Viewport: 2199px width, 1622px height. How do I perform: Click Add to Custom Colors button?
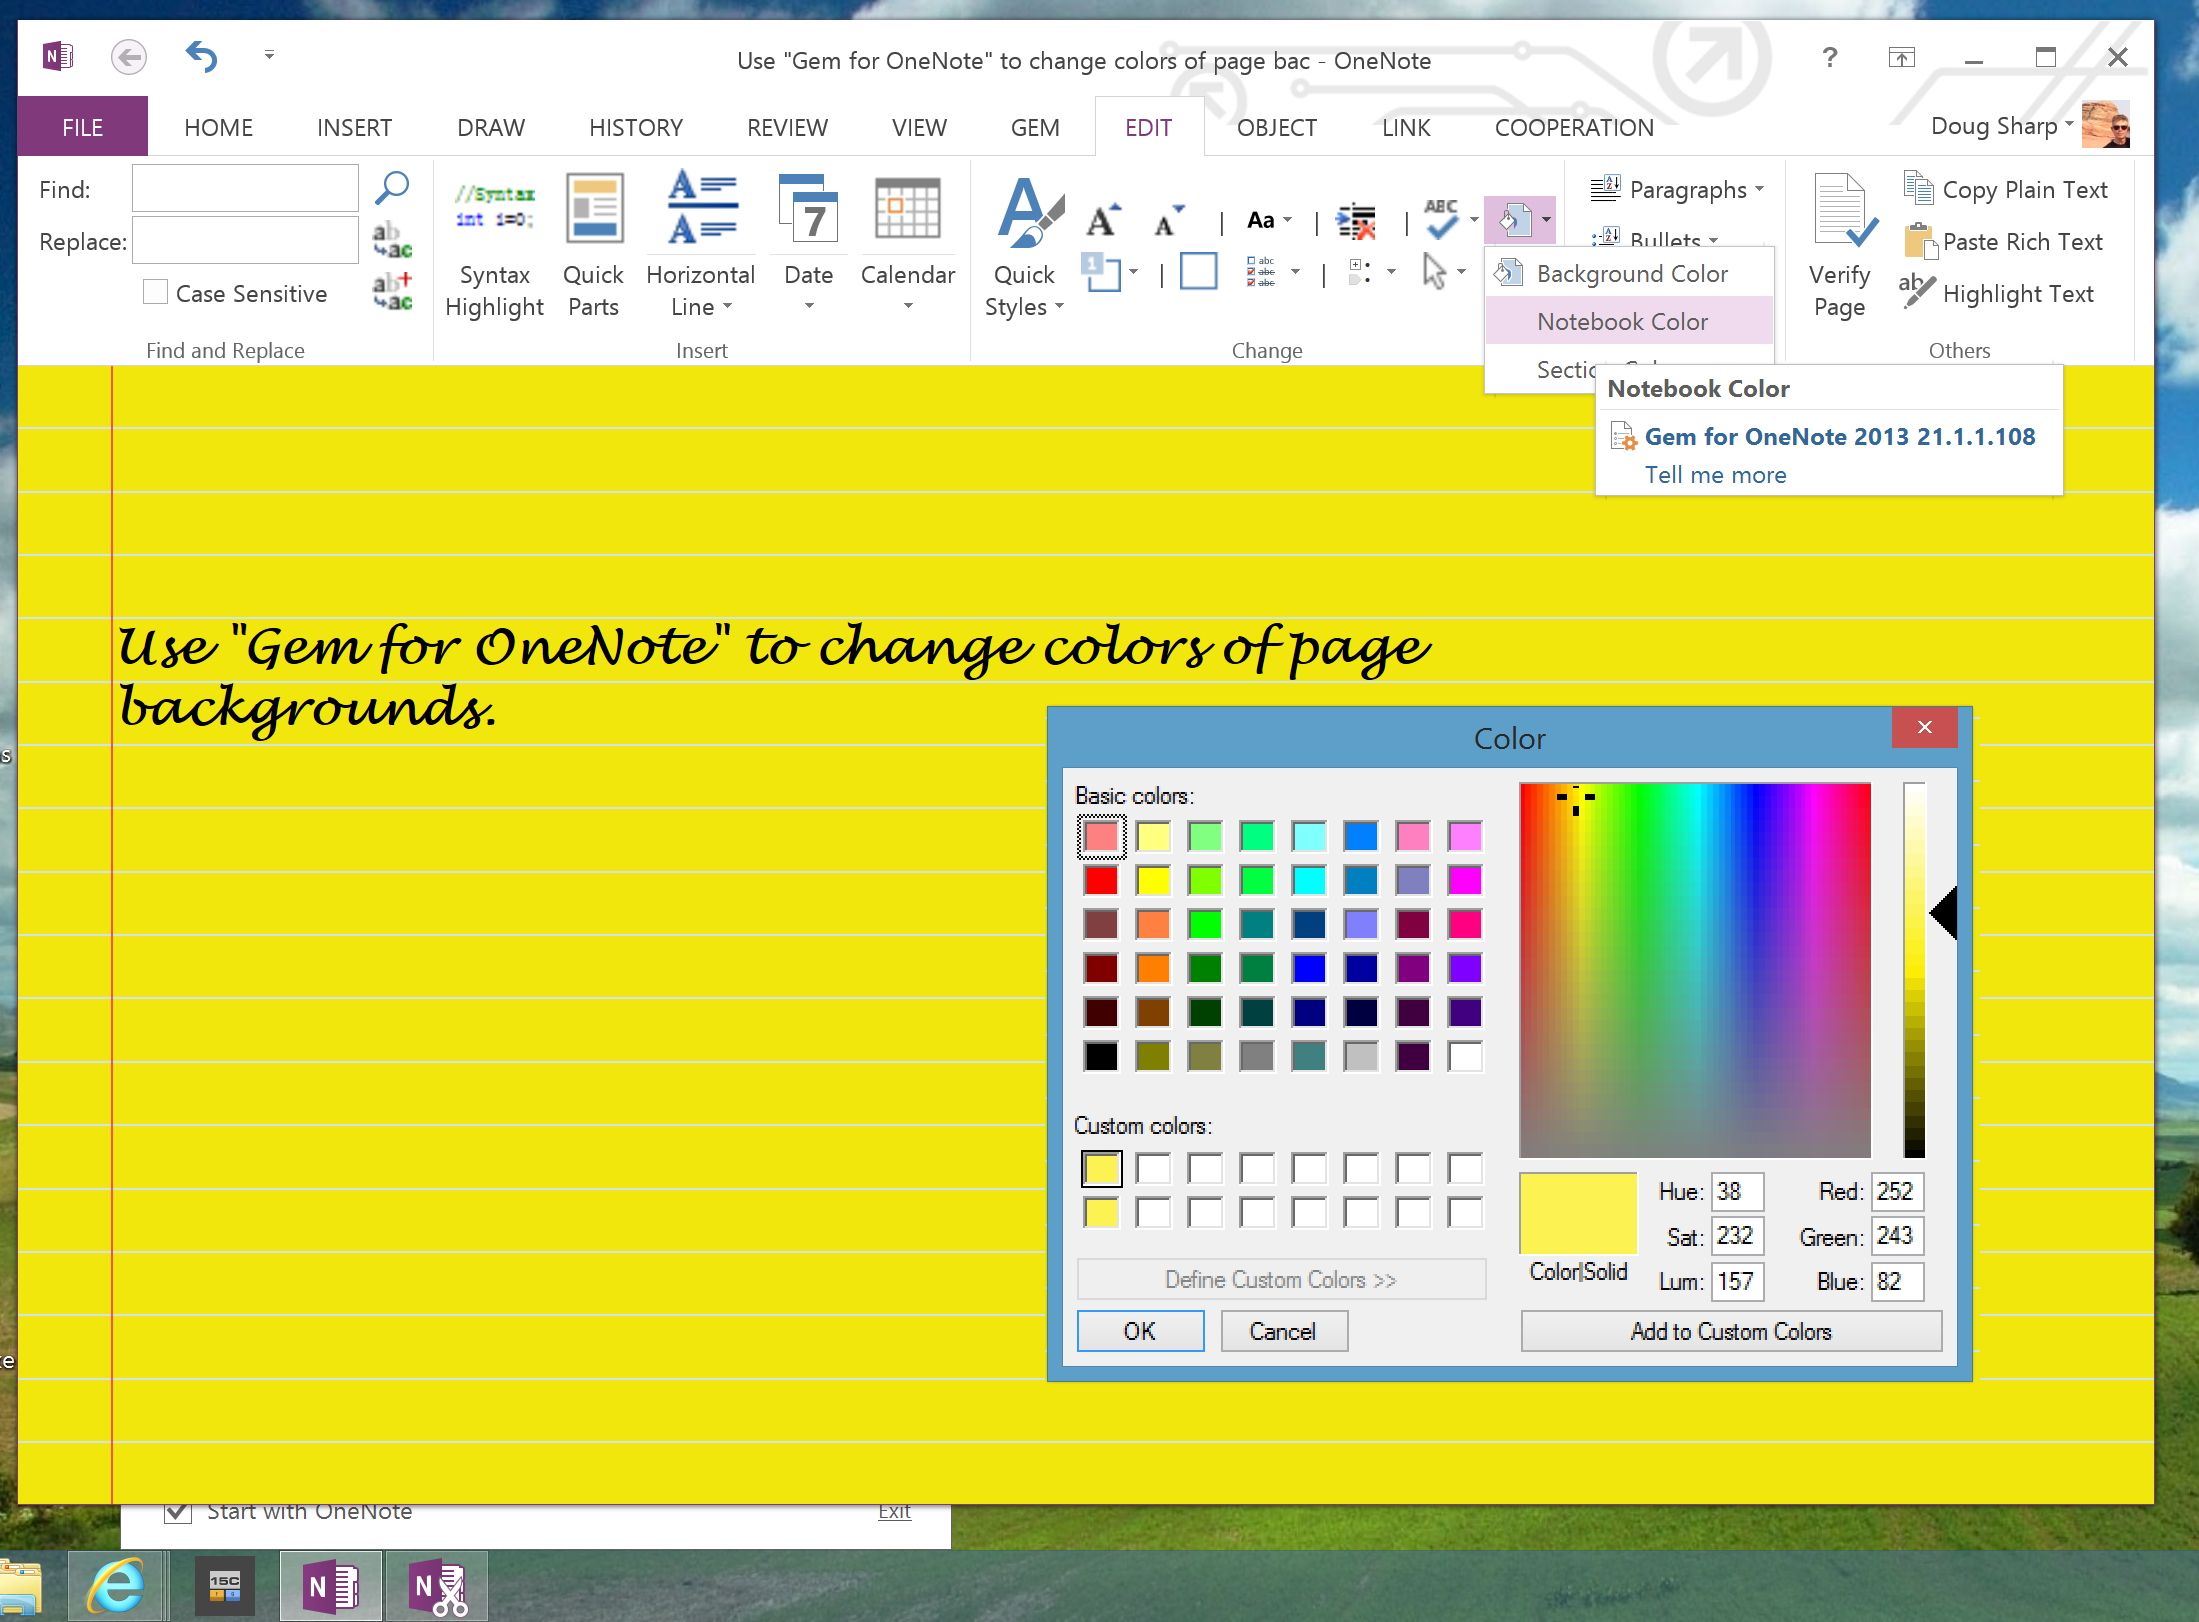tap(1731, 1331)
